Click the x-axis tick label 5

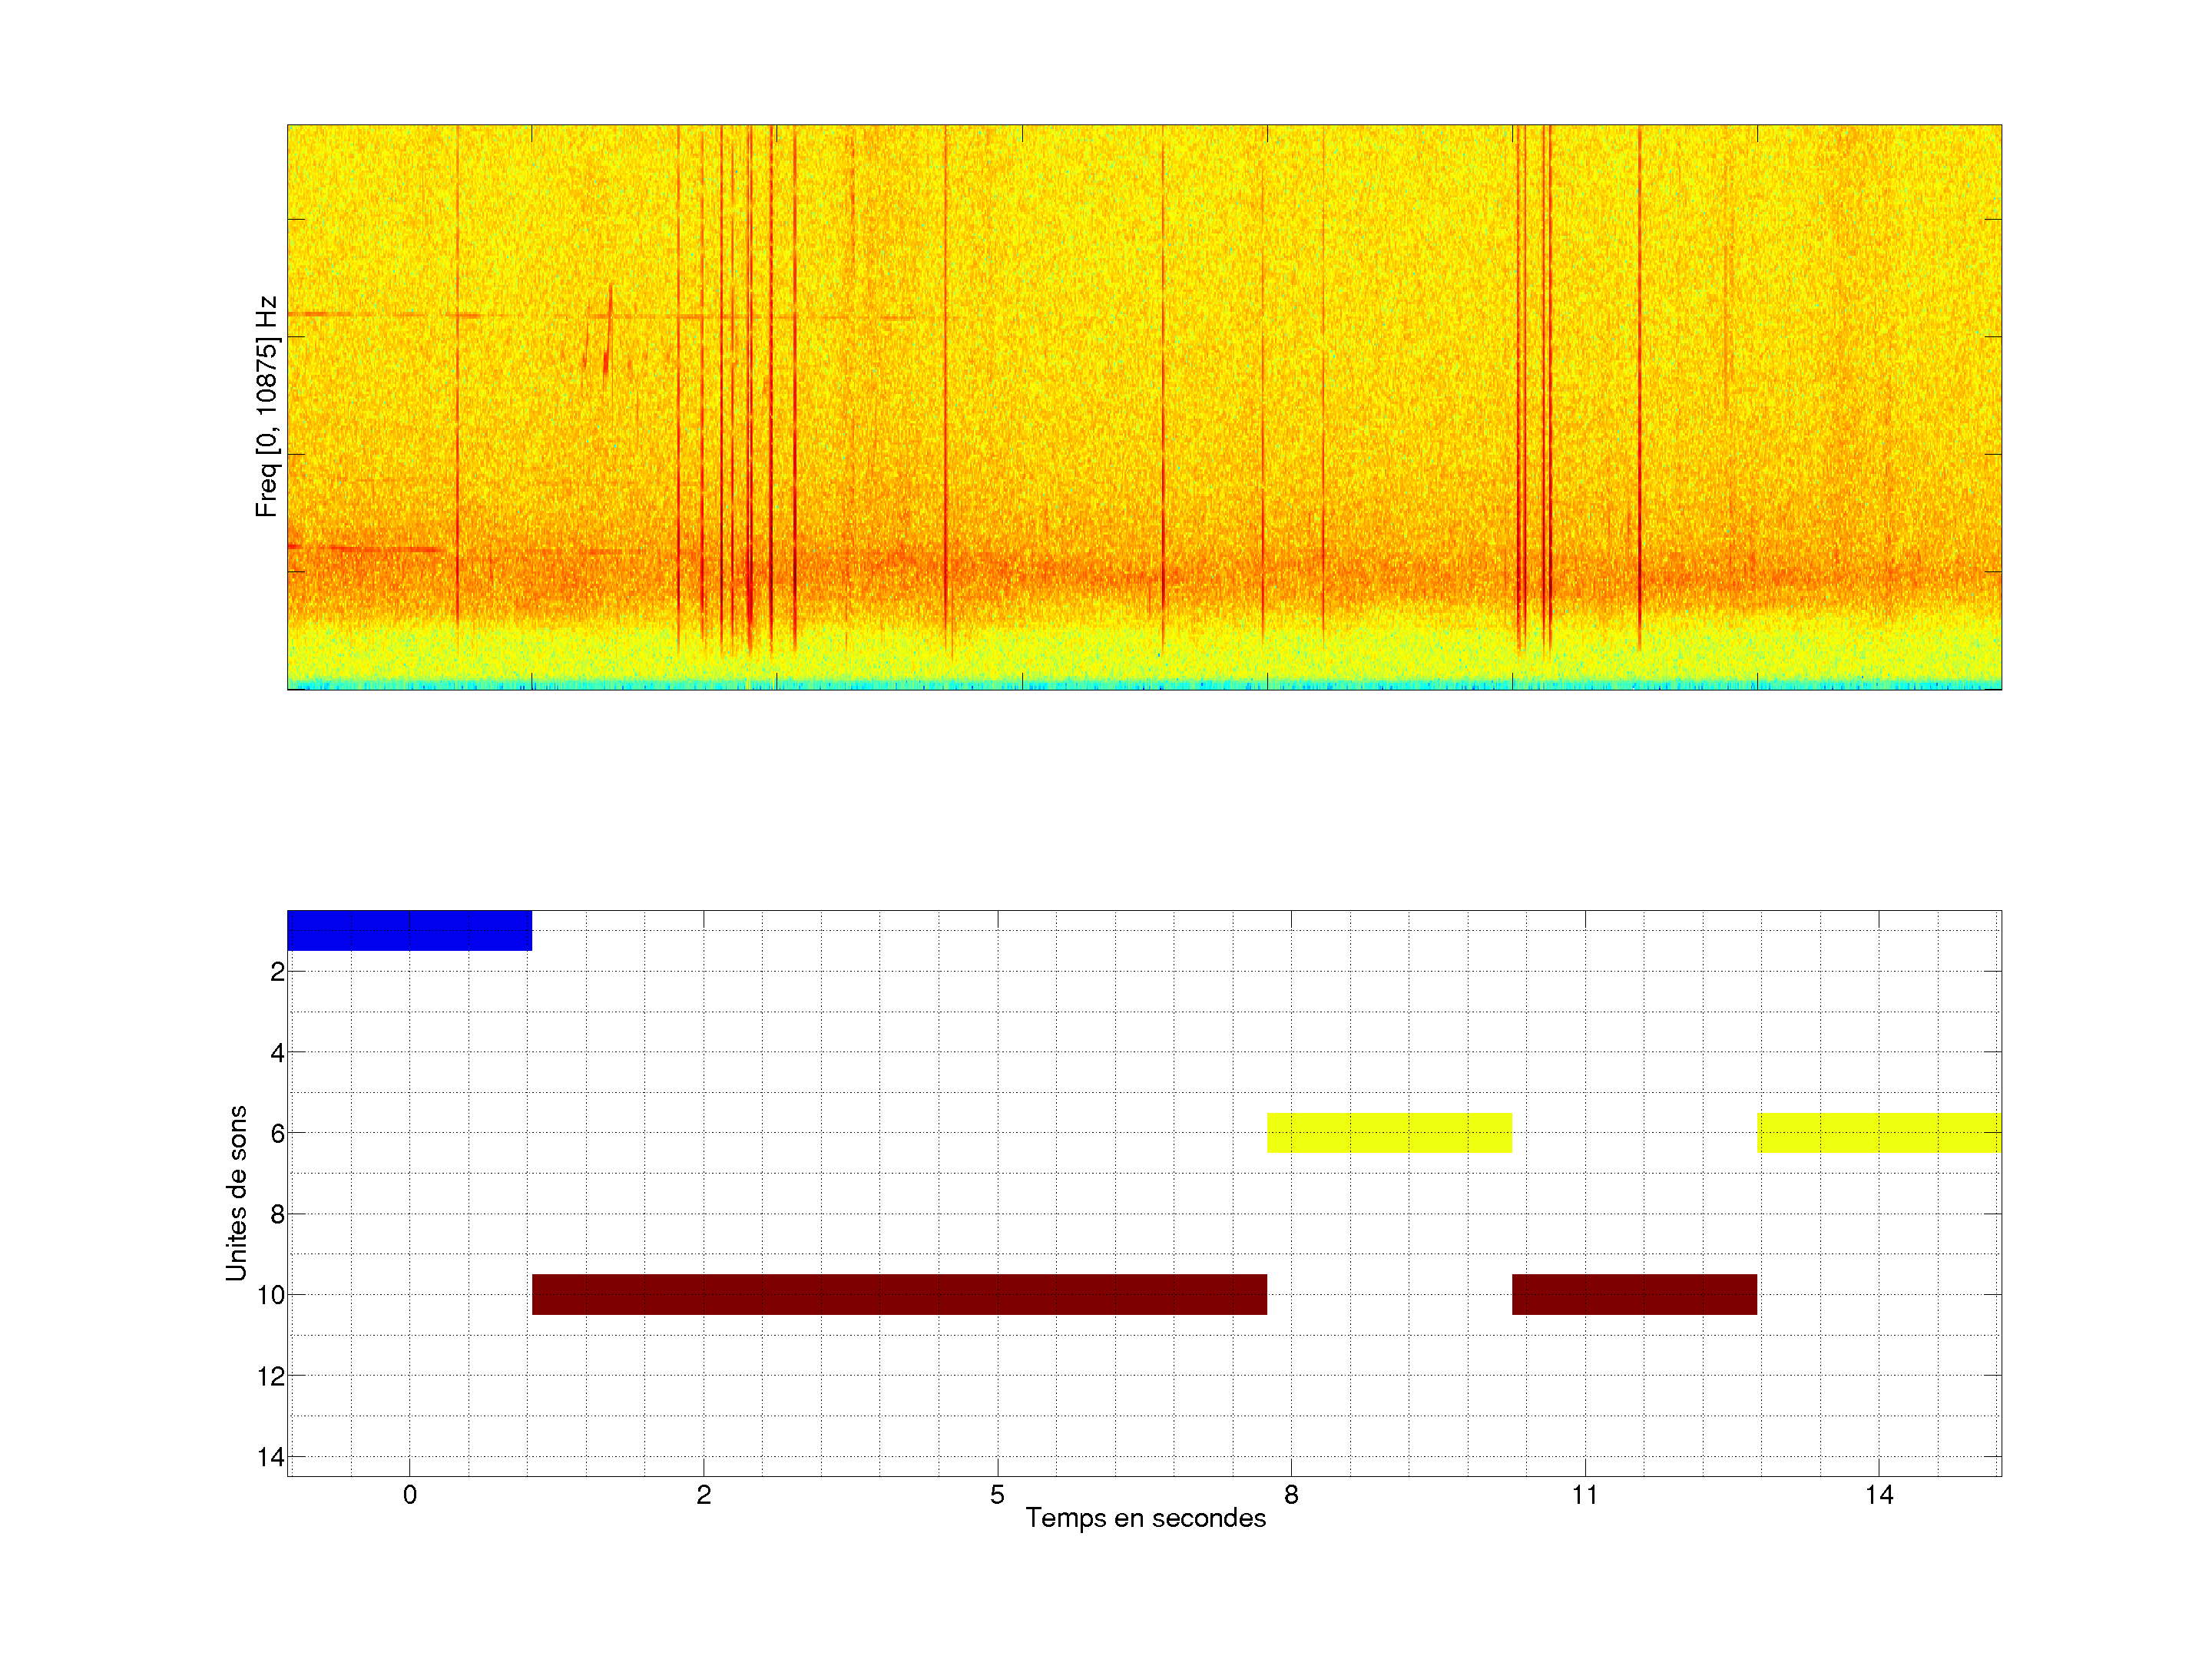point(997,1495)
